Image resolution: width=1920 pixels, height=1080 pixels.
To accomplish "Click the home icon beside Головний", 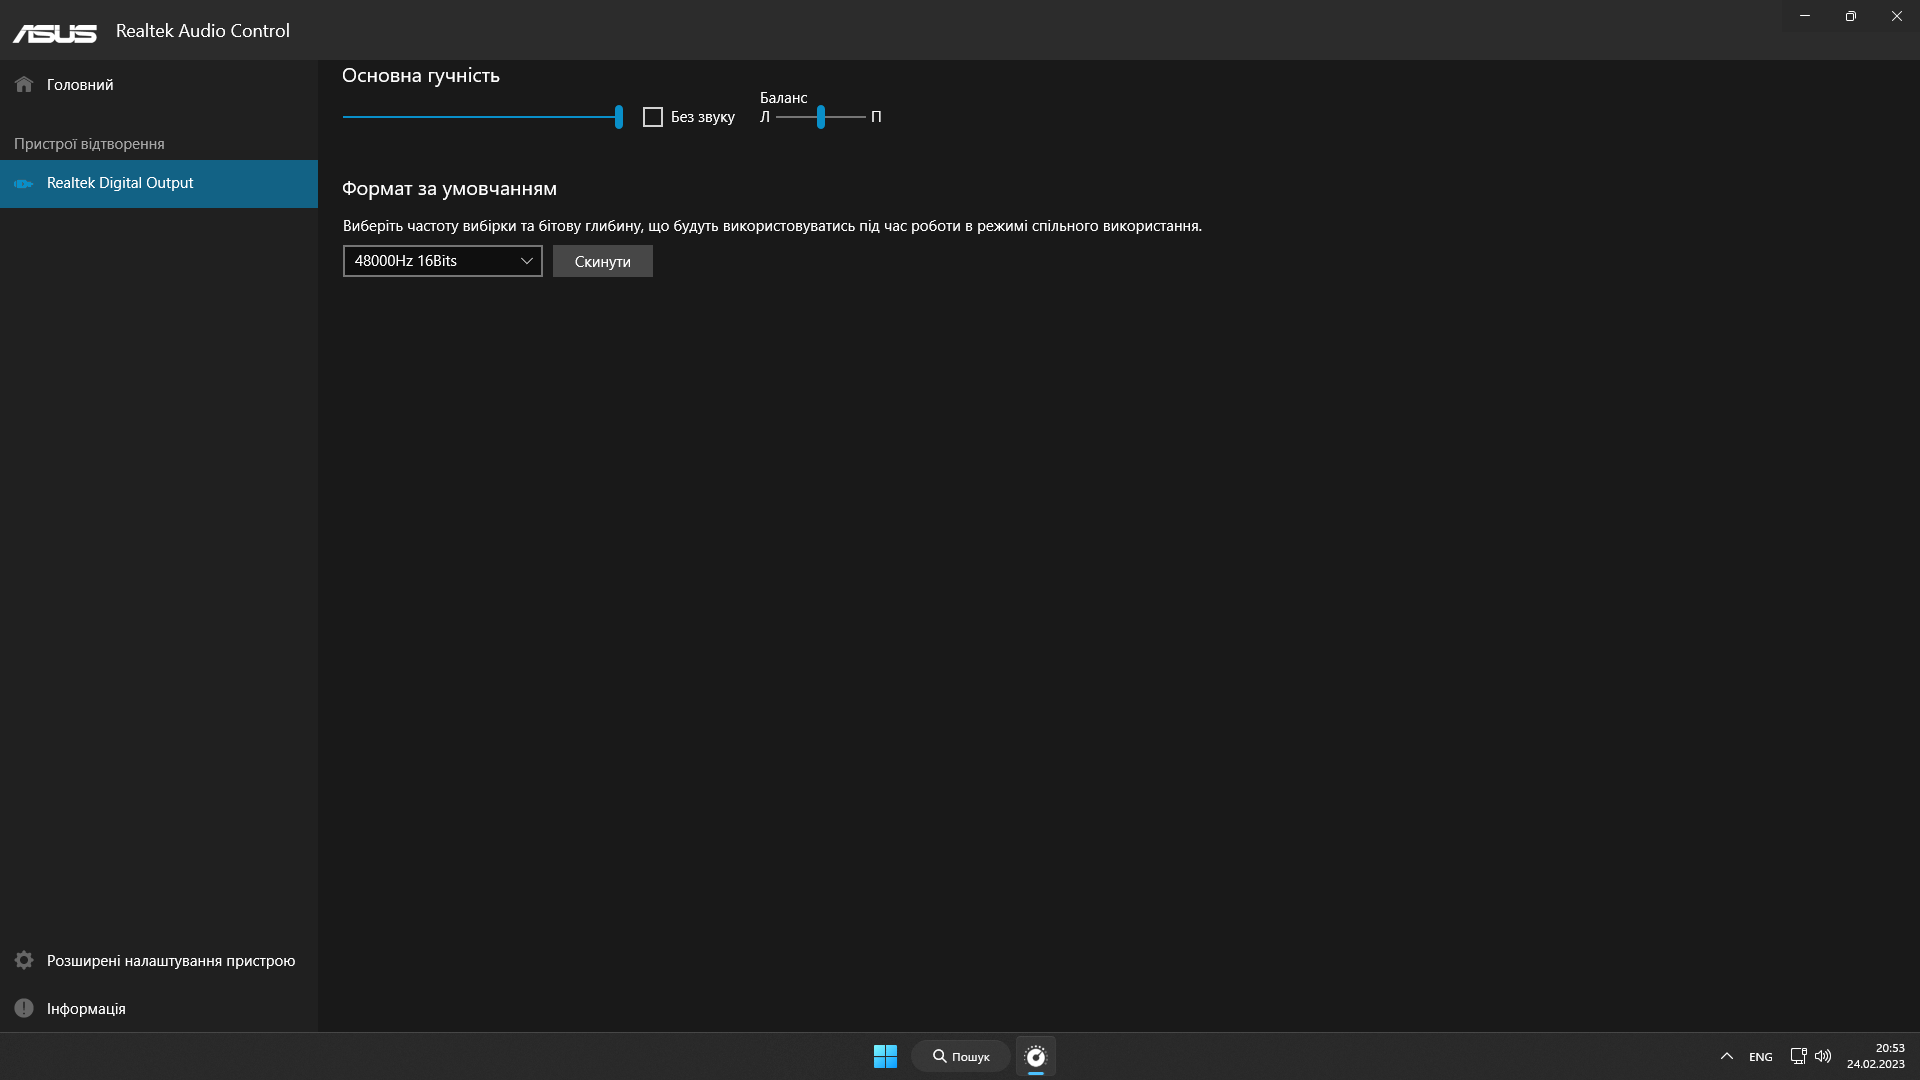I will [24, 85].
